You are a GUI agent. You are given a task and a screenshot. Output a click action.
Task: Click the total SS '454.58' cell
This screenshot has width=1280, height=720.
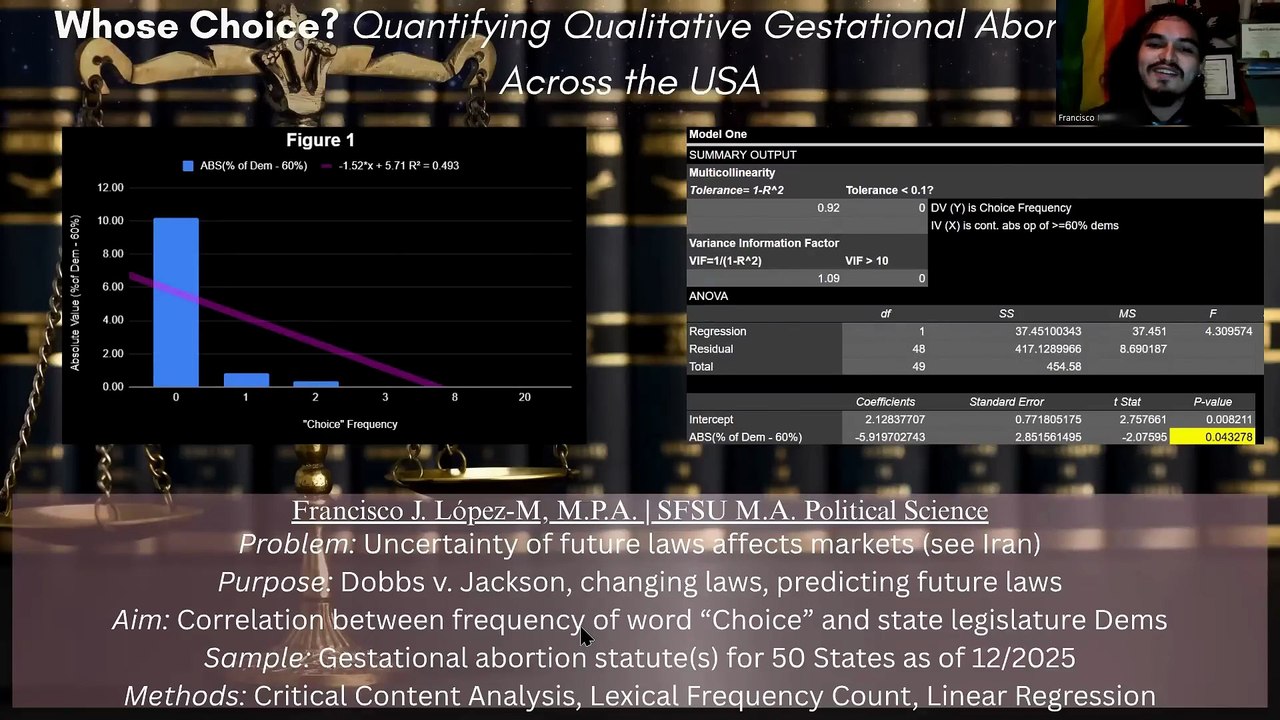click(x=1063, y=367)
